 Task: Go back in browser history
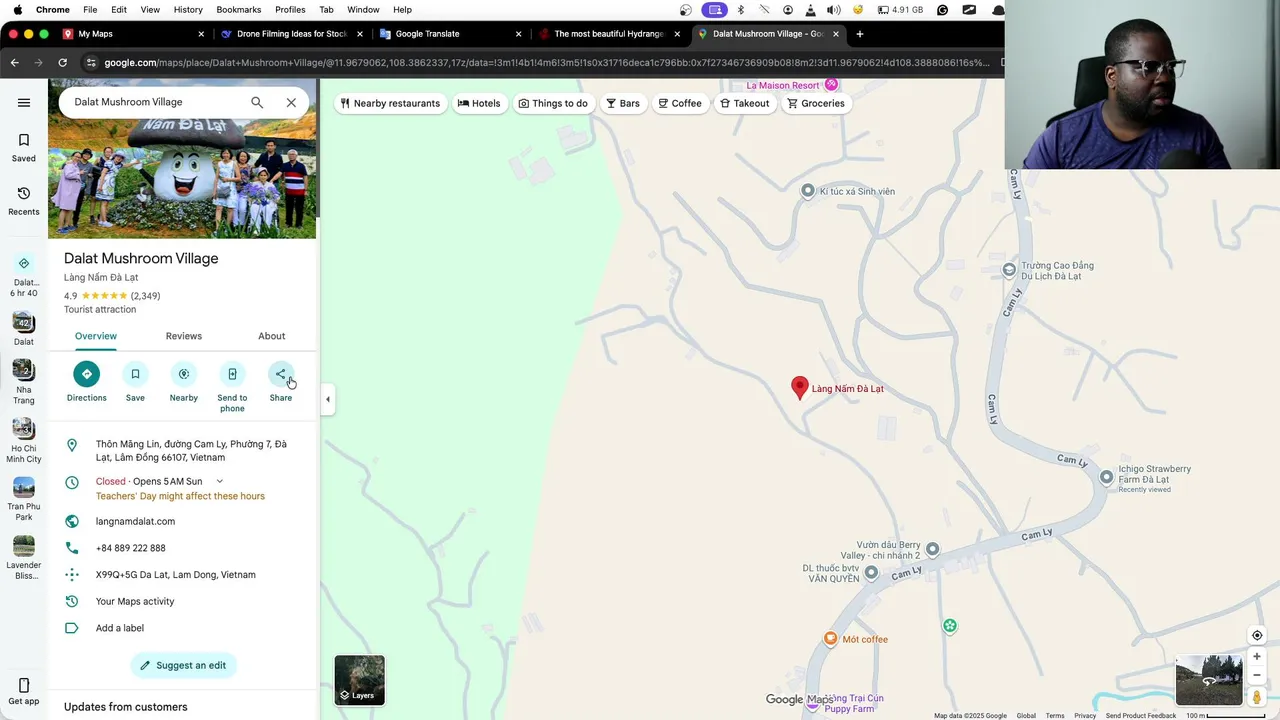[14, 62]
